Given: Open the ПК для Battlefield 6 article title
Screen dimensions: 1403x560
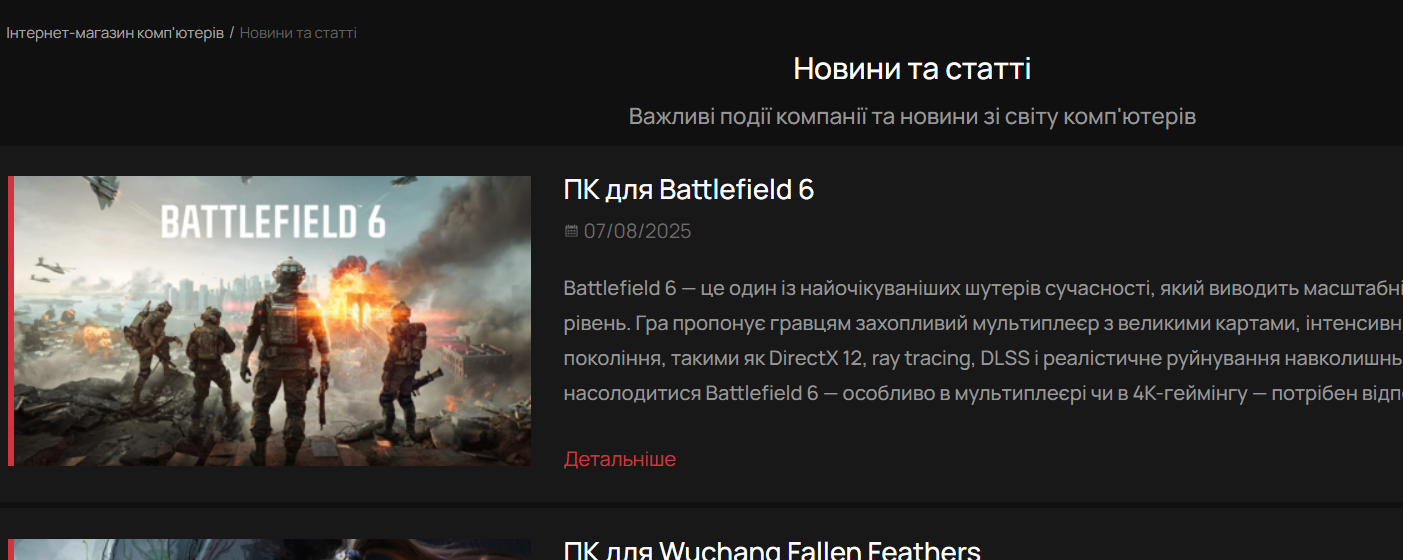Looking at the screenshot, I should (689, 190).
